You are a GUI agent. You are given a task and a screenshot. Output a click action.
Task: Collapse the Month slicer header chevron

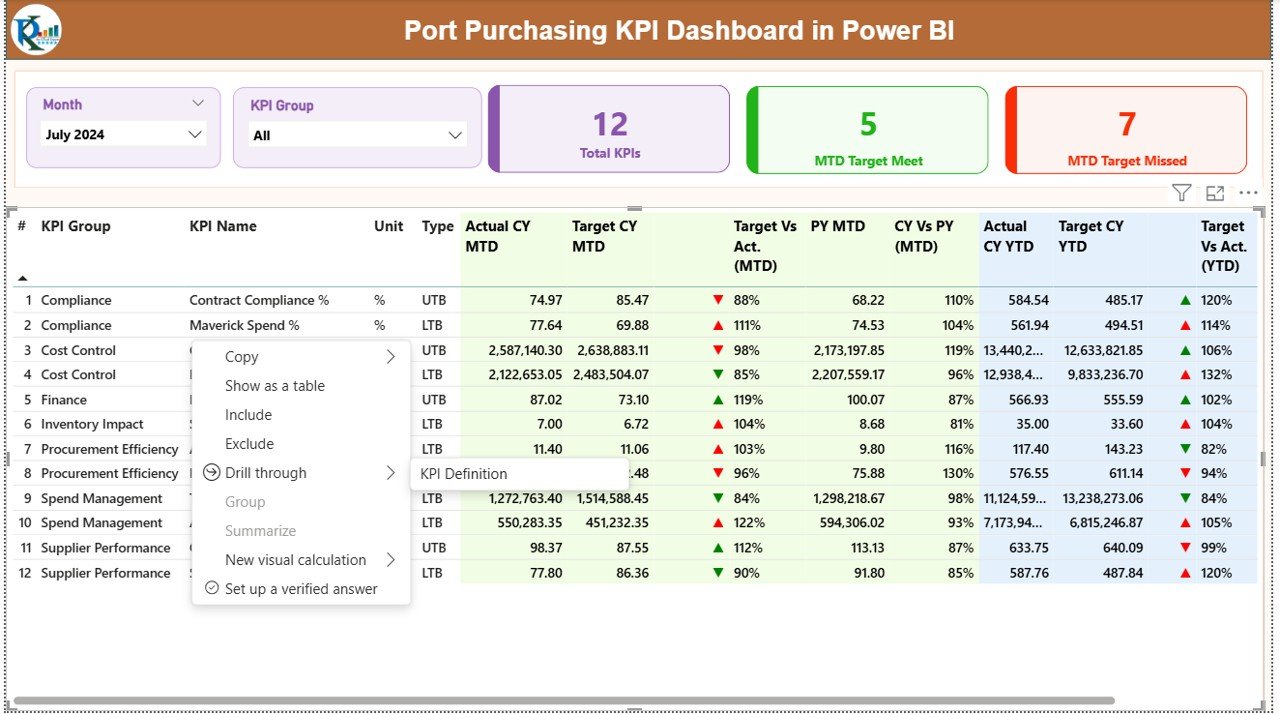click(x=197, y=103)
